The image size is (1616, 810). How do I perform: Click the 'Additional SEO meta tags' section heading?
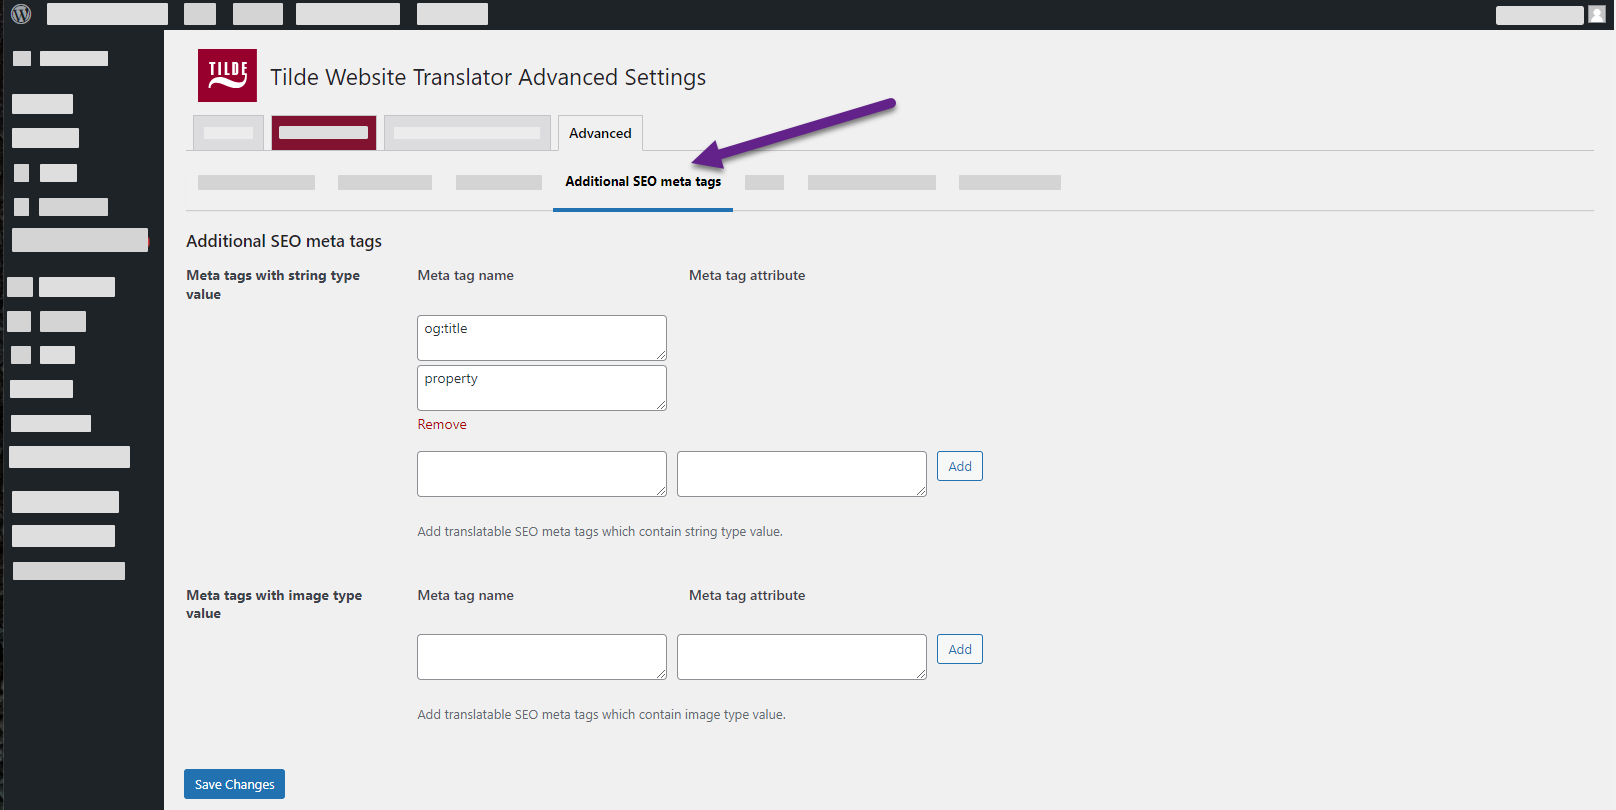coord(284,241)
